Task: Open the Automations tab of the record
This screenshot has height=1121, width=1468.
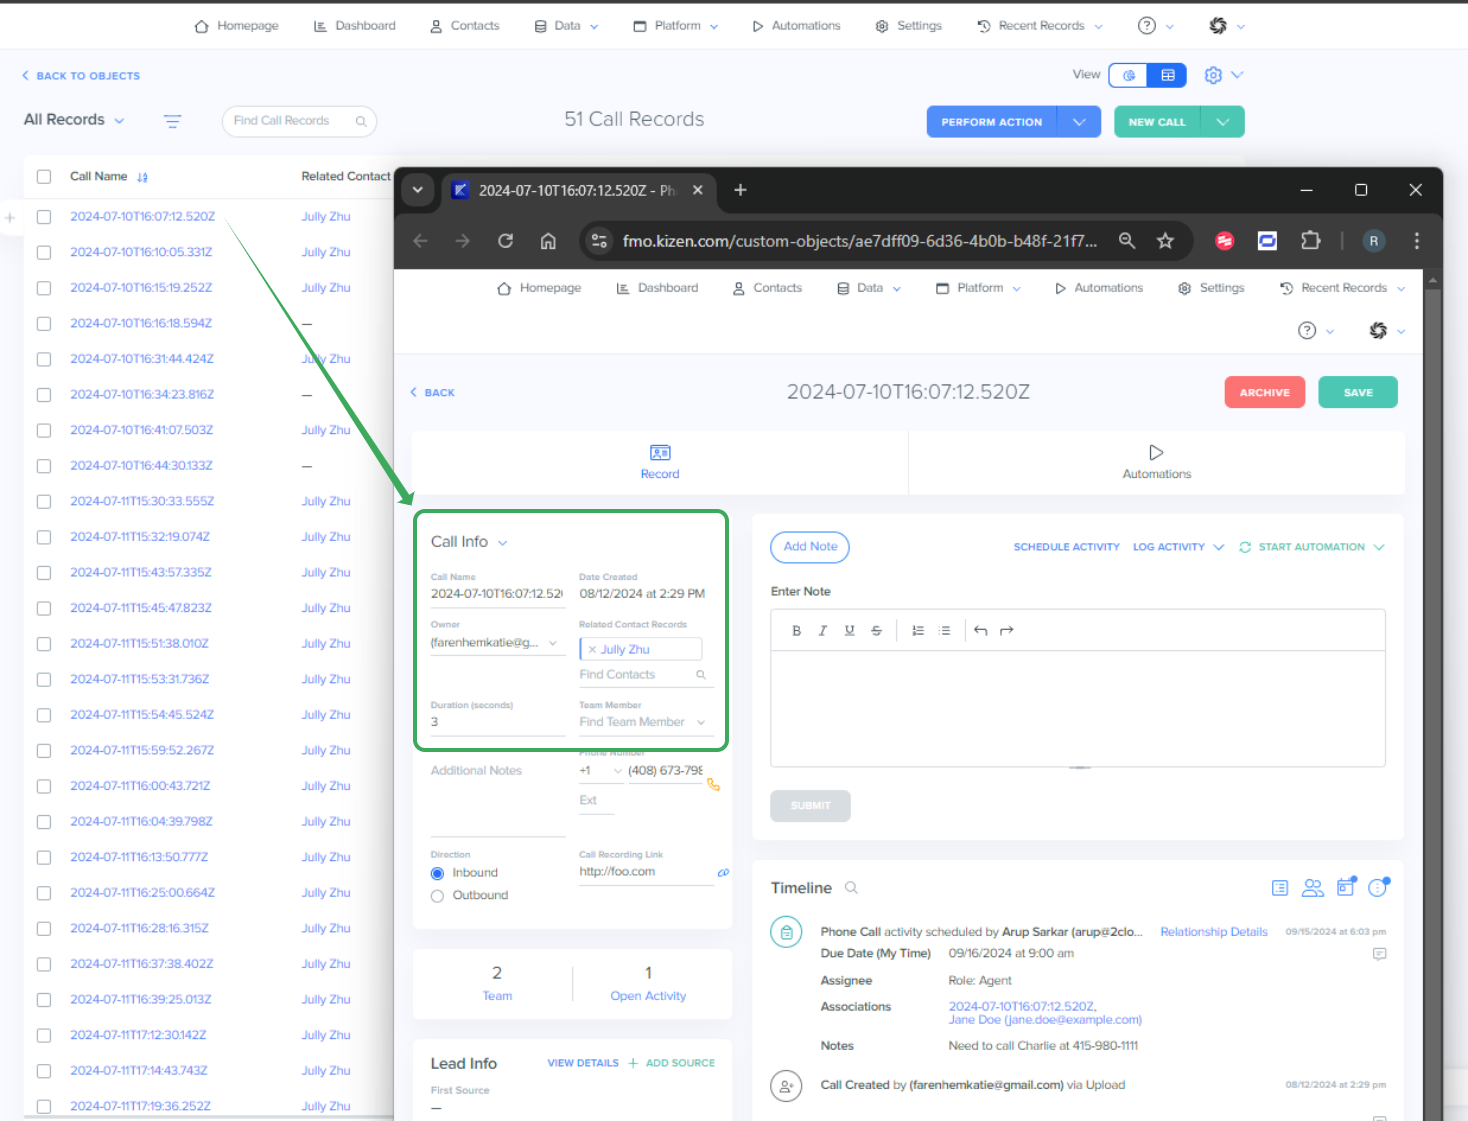Action: [x=1156, y=462]
